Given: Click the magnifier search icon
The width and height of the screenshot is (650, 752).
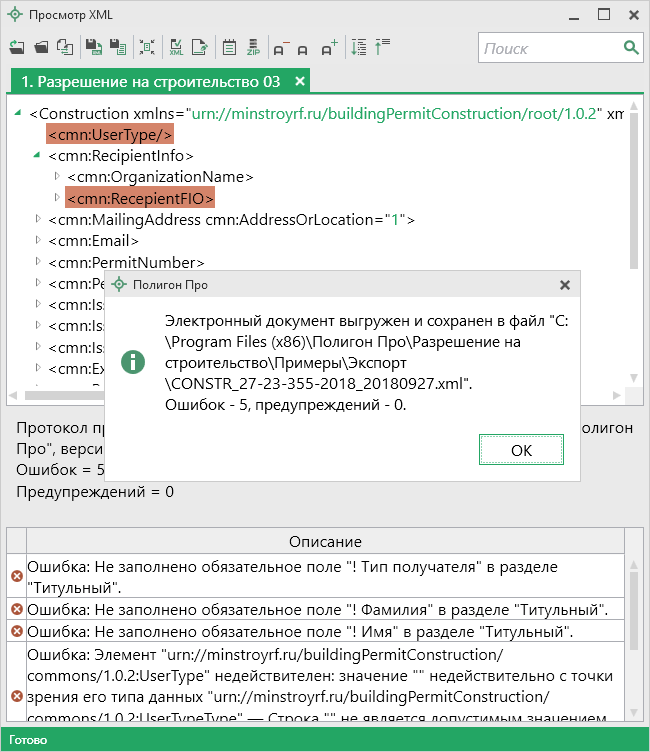Looking at the screenshot, I should point(631,48).
